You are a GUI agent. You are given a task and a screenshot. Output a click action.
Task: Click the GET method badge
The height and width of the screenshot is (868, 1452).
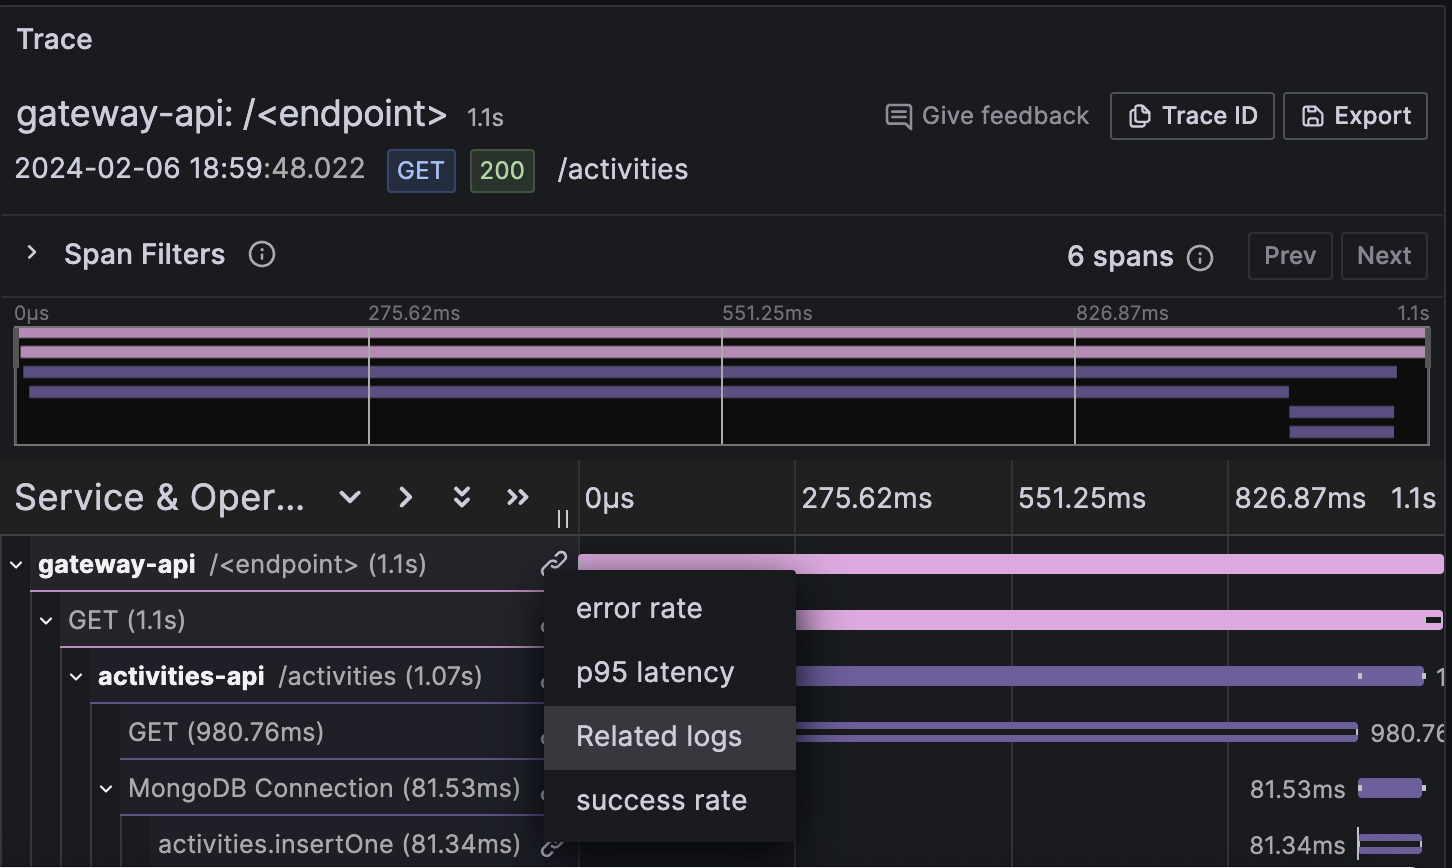click(x=421, y=171)
